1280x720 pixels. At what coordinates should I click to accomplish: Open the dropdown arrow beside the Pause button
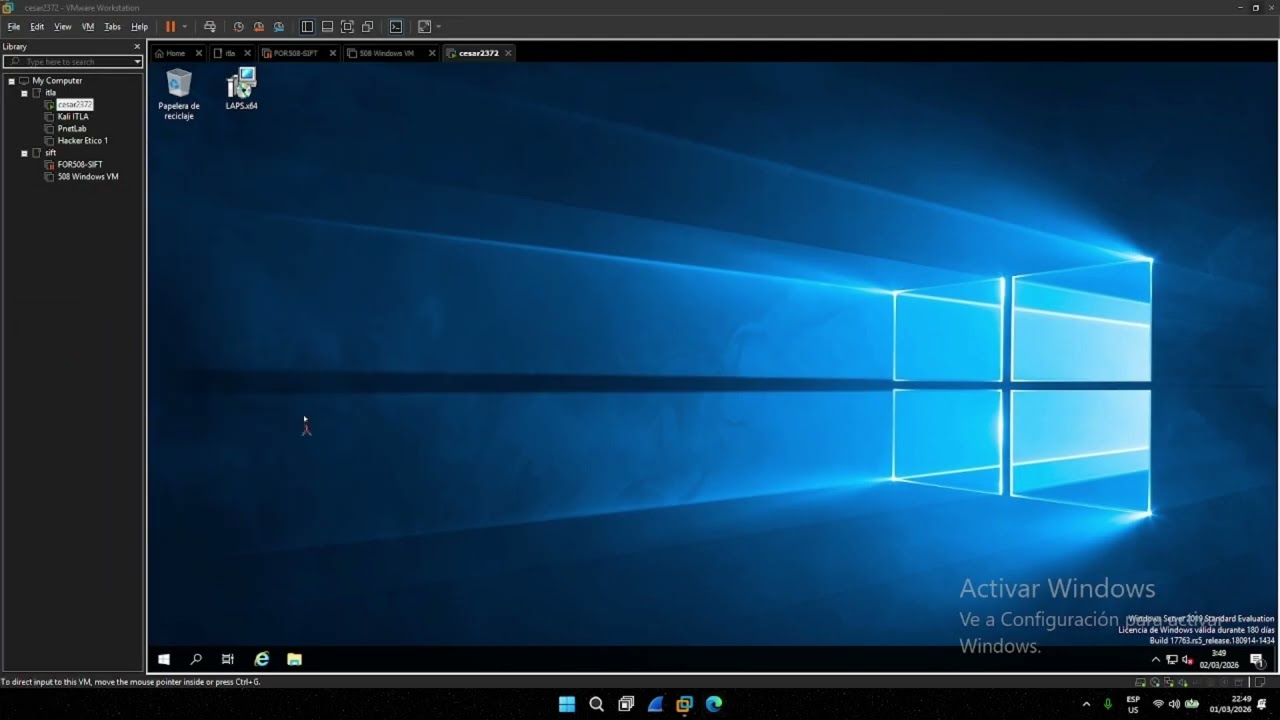coord(185,27)
